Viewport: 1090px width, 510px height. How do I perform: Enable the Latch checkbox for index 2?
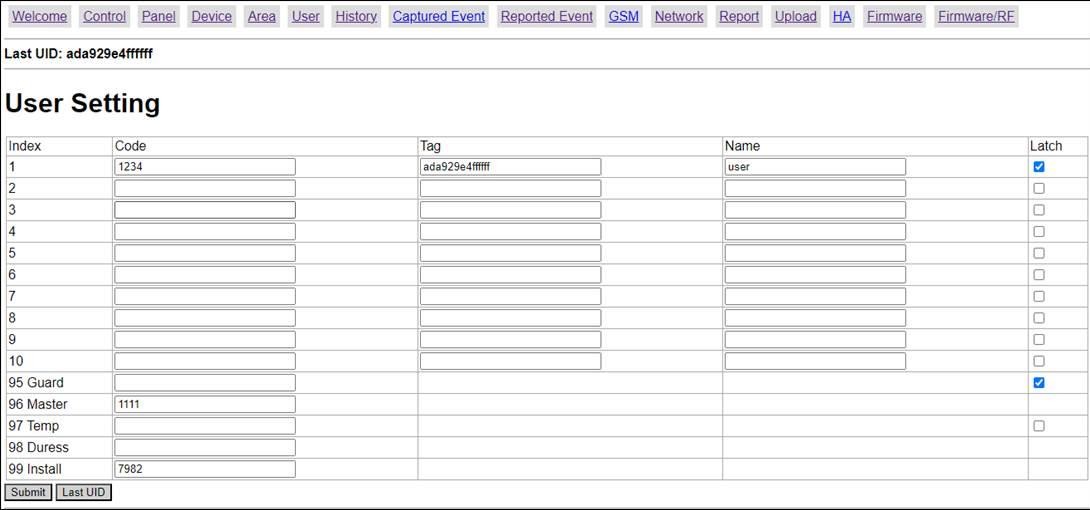tap(1039, 188)
